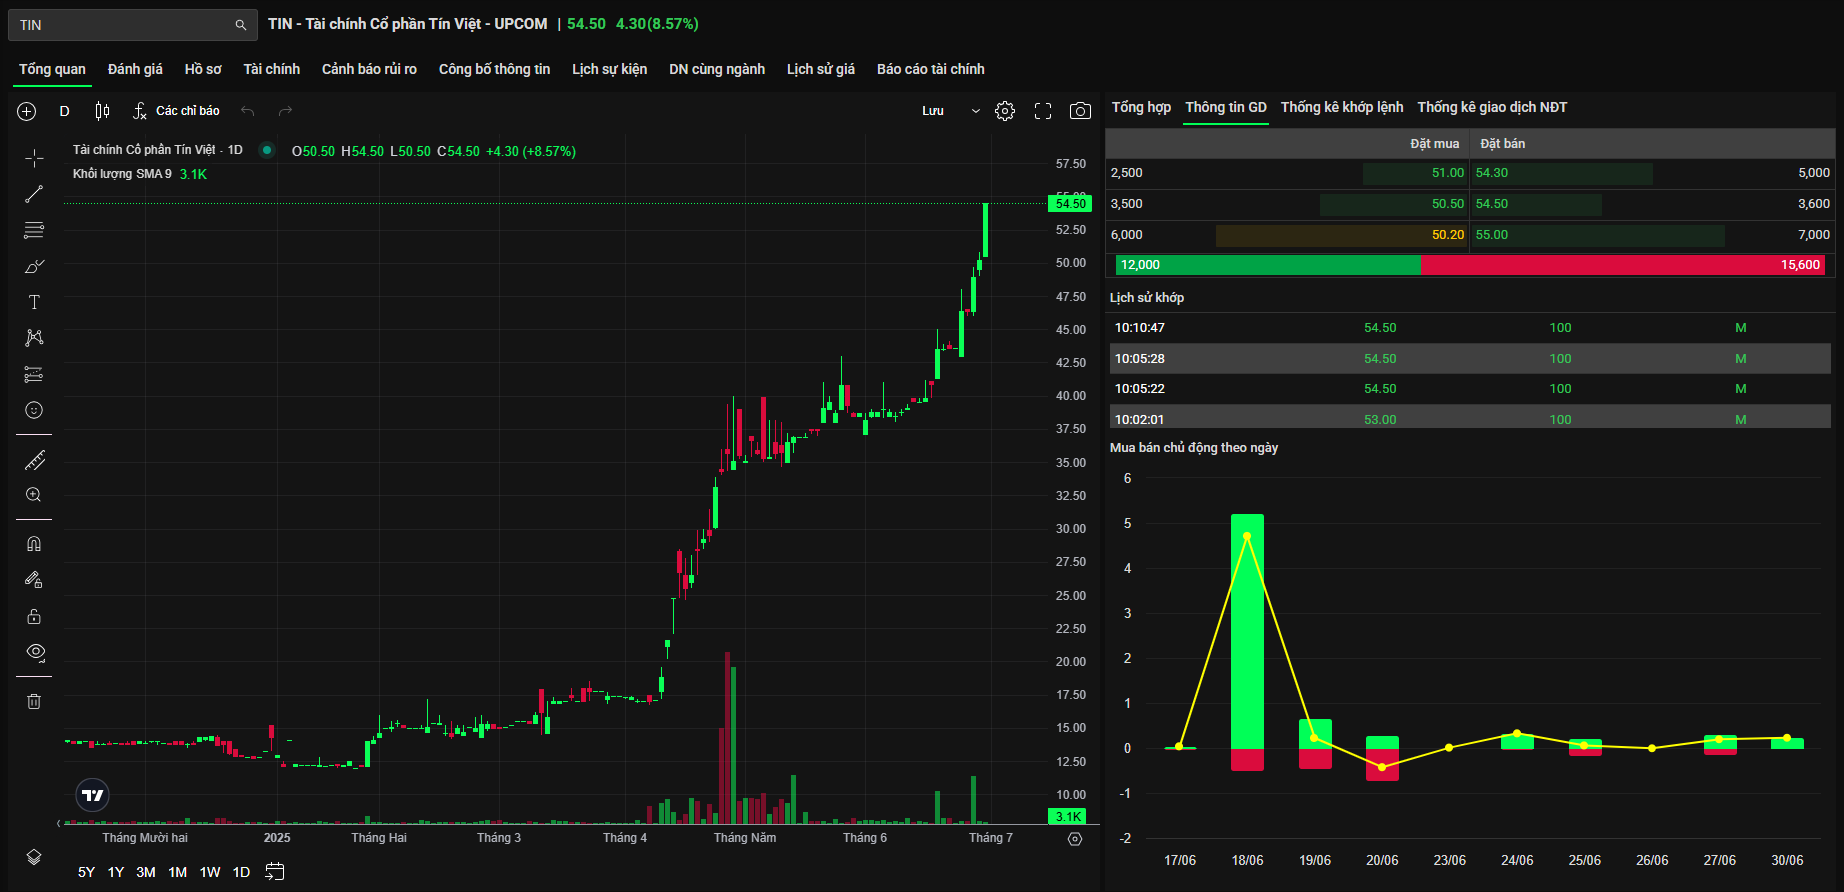The height and width of the screenshot is (892, 1844).
Task: Open chart settings gear
Action: tap(1005, 111)
